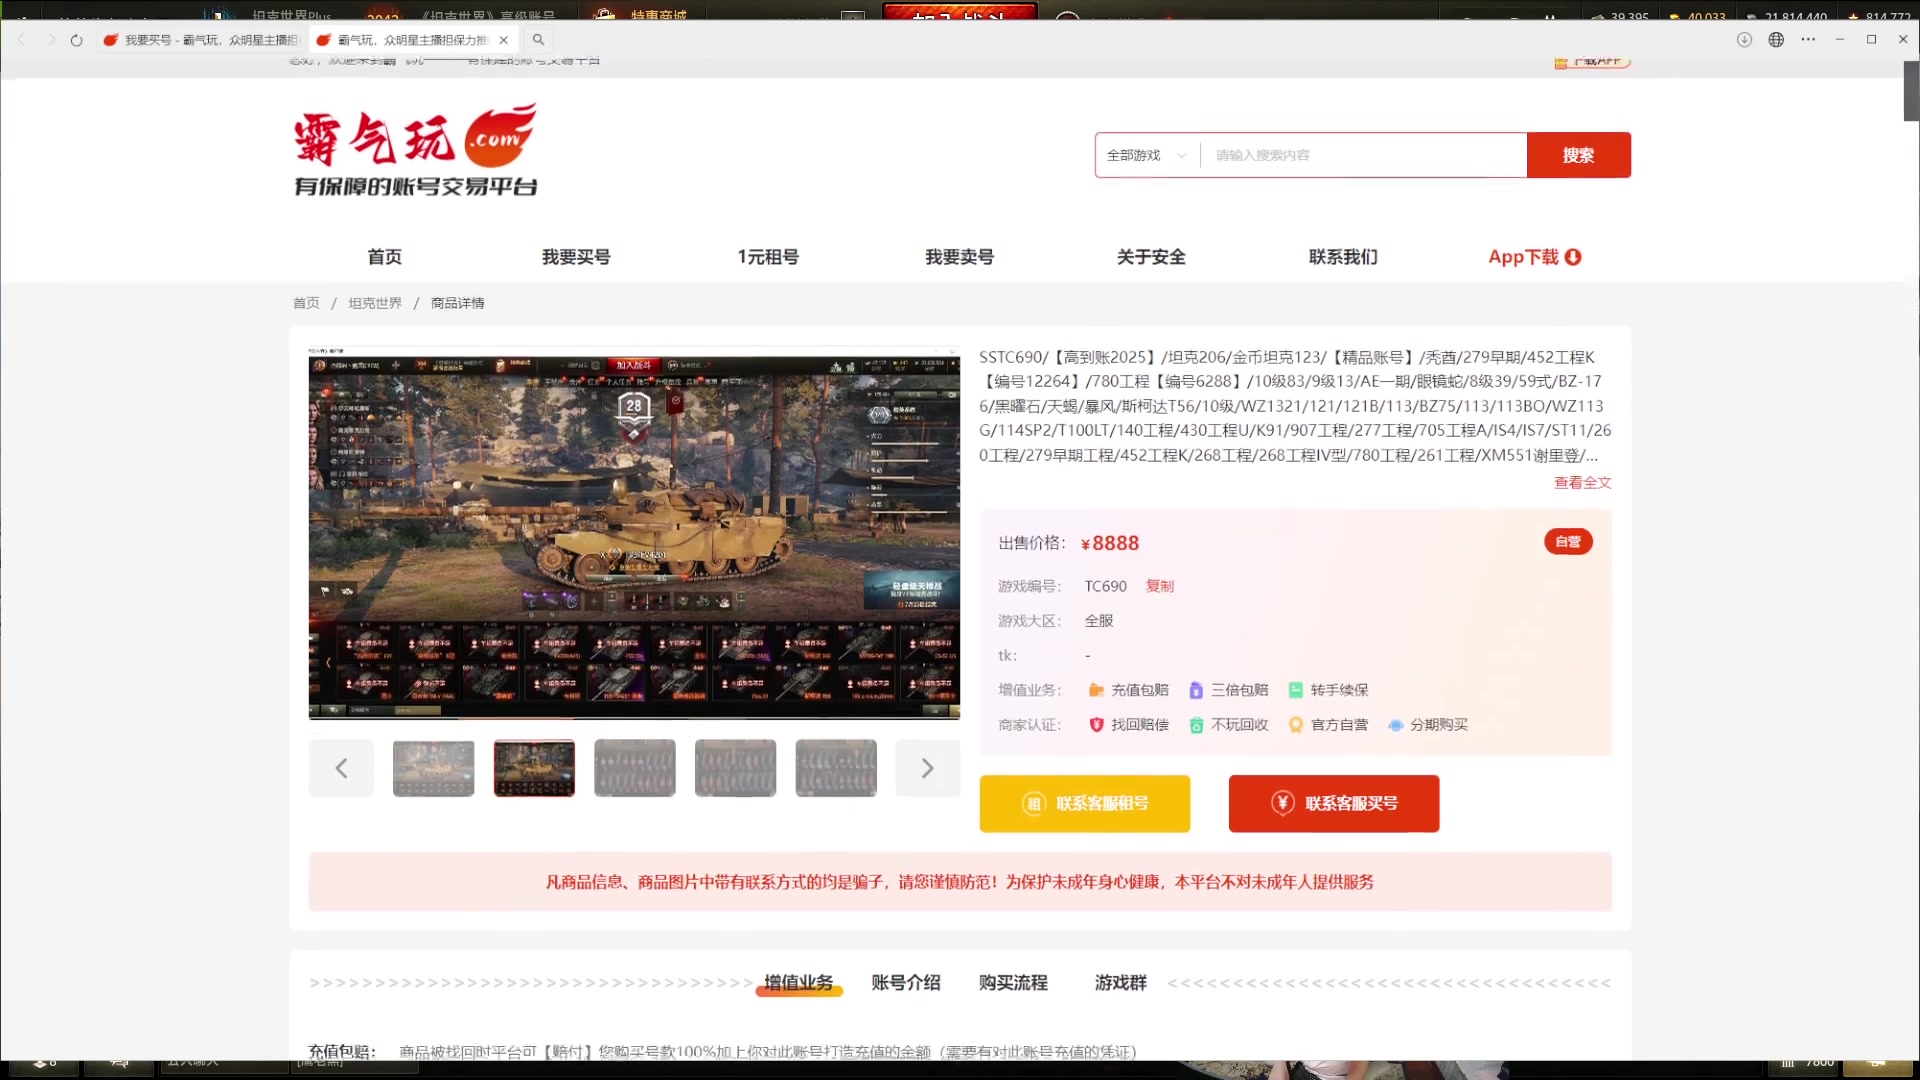Image resolution: width=1920 pixels, height=1080 pixels.
Task: Click 首页 in the breadcrumb
Action: coord(306,303)
